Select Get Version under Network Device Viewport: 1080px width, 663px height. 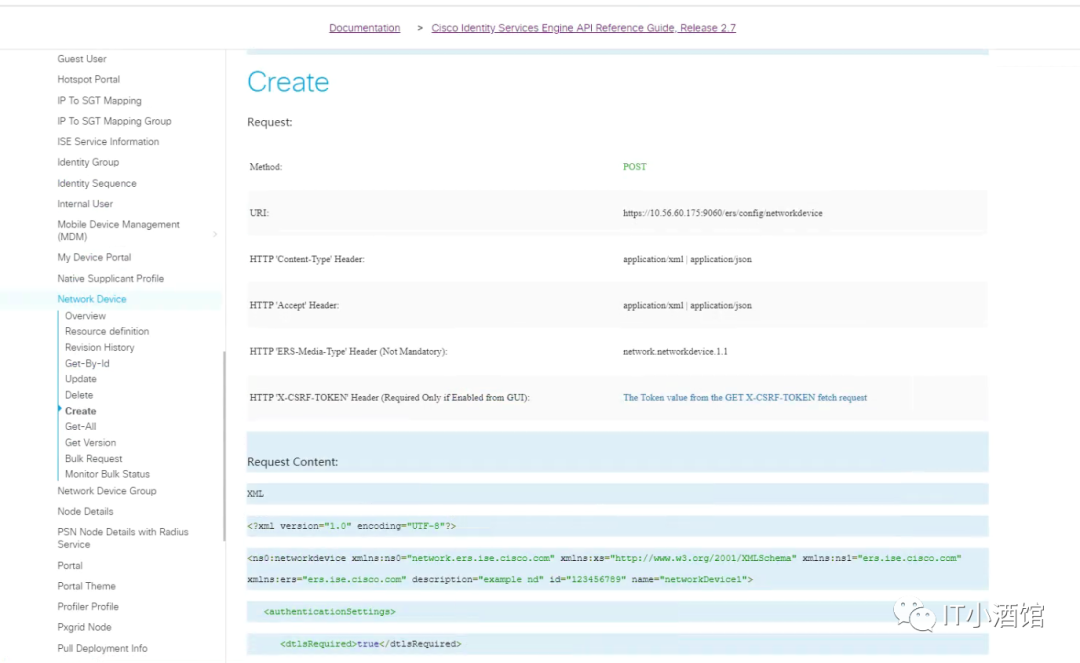[89, 442]
